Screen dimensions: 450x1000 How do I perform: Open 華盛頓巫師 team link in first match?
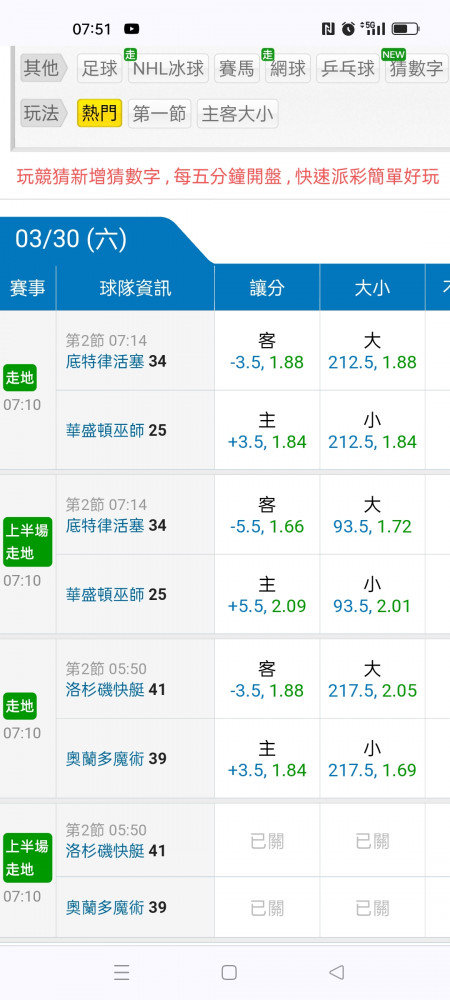(105, 430)
